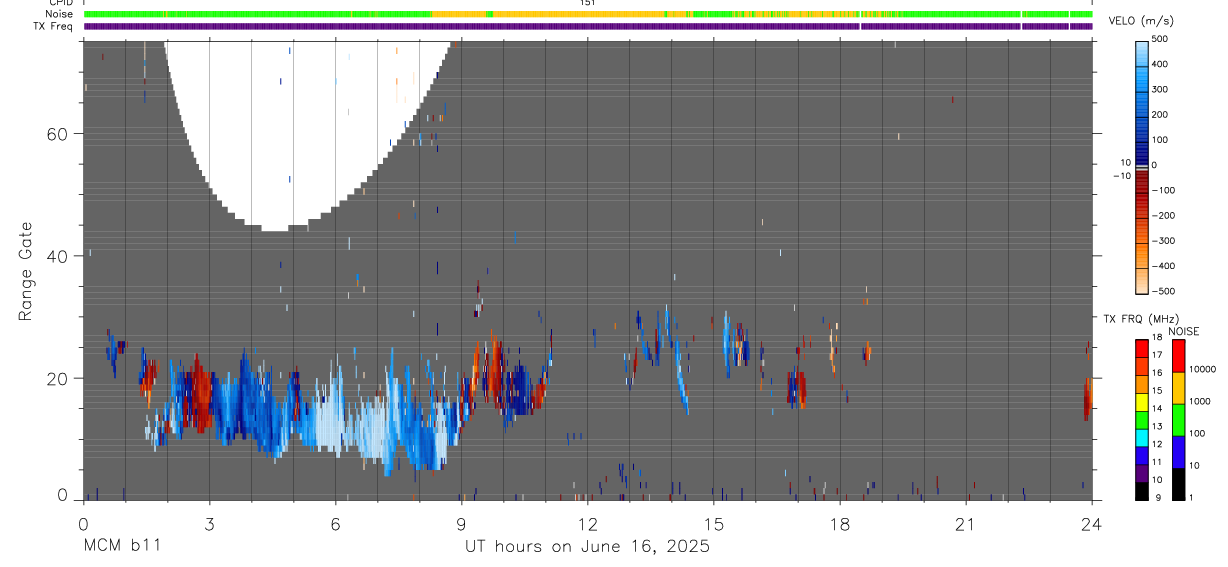Click the '1000' noise scale label
This screenshot has width=1228, height=567.
(x=1199, y=402)
